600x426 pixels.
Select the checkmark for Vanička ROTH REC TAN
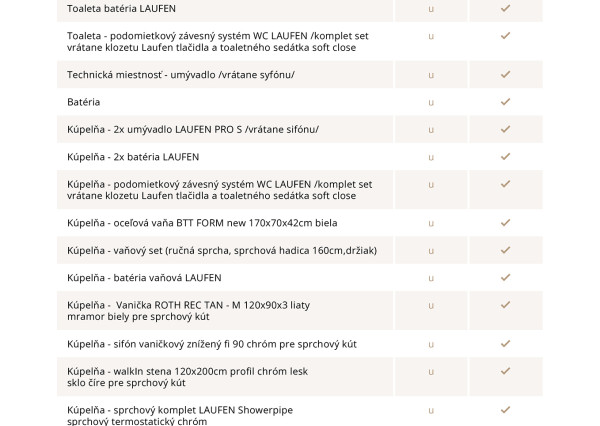(x=505, y=310)
